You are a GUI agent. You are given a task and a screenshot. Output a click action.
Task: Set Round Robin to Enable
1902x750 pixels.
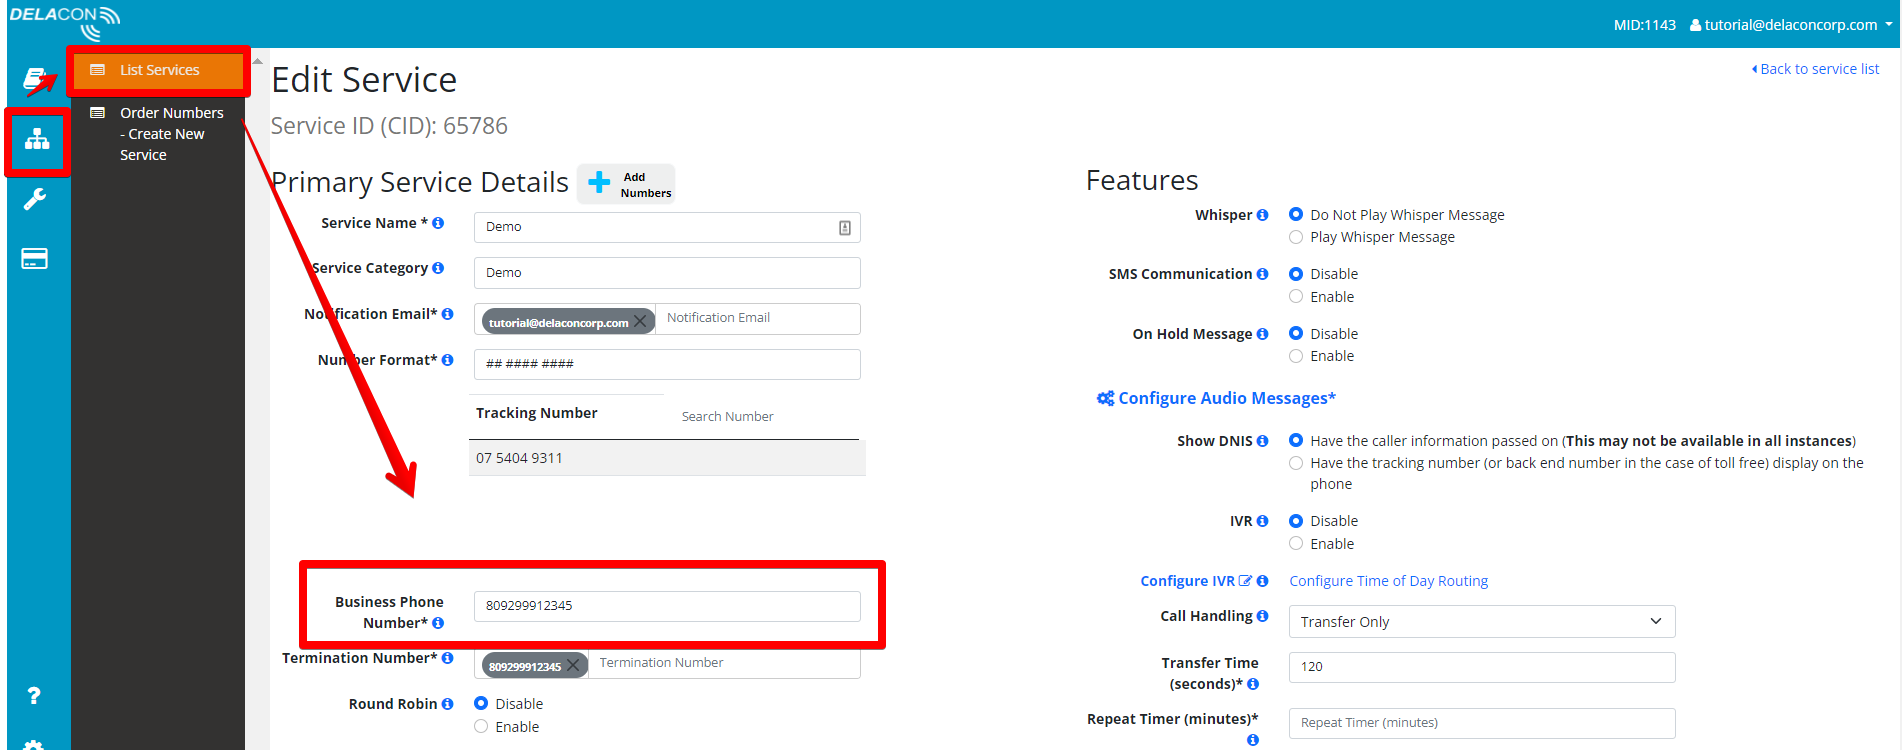click(x=481, y=726)
